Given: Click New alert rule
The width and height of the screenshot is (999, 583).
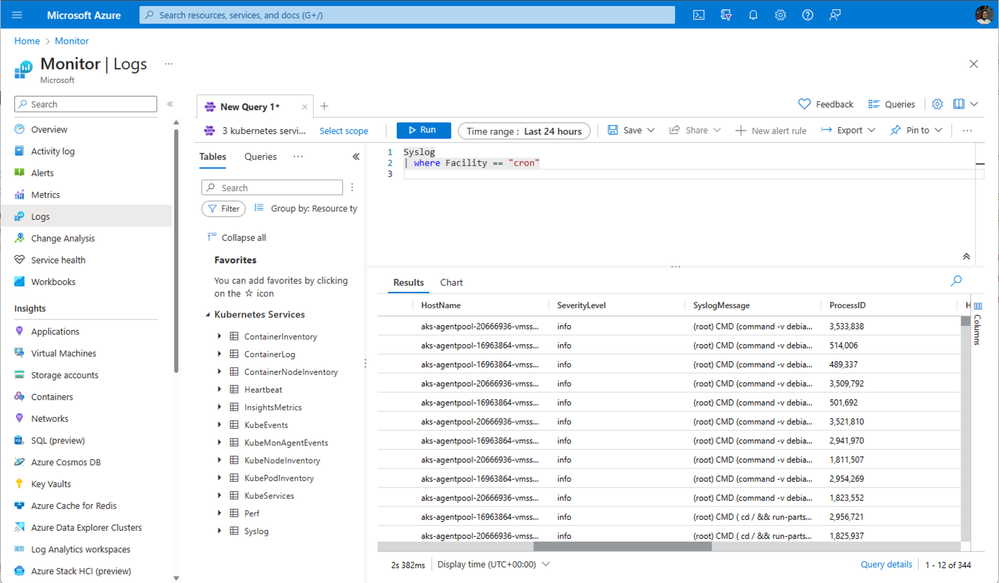Looking at the screenshot, I should point(771,131).
